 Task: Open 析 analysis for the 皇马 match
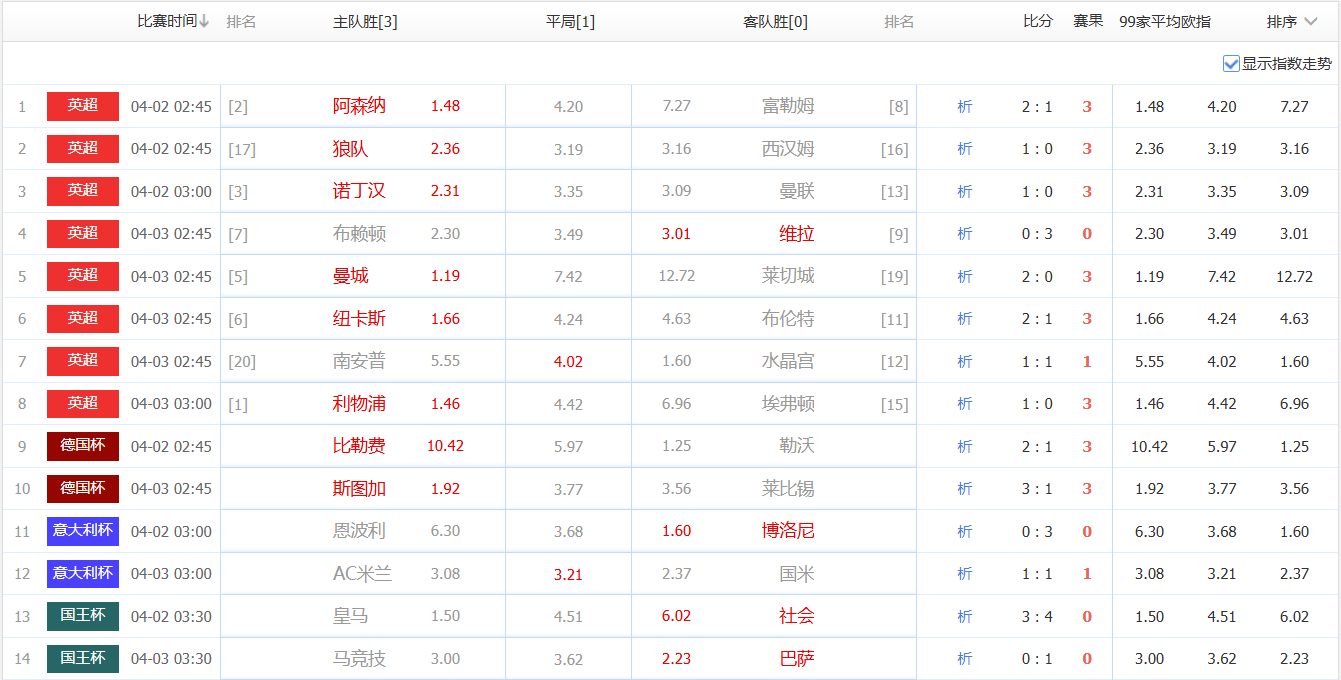point(964,617)
